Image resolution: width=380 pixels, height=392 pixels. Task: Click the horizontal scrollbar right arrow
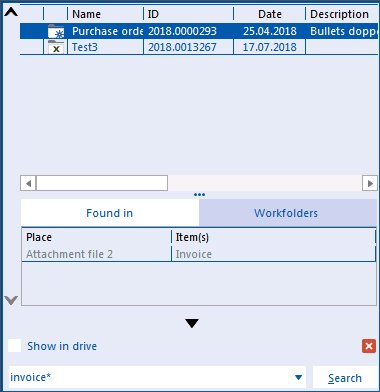point(370,183)
